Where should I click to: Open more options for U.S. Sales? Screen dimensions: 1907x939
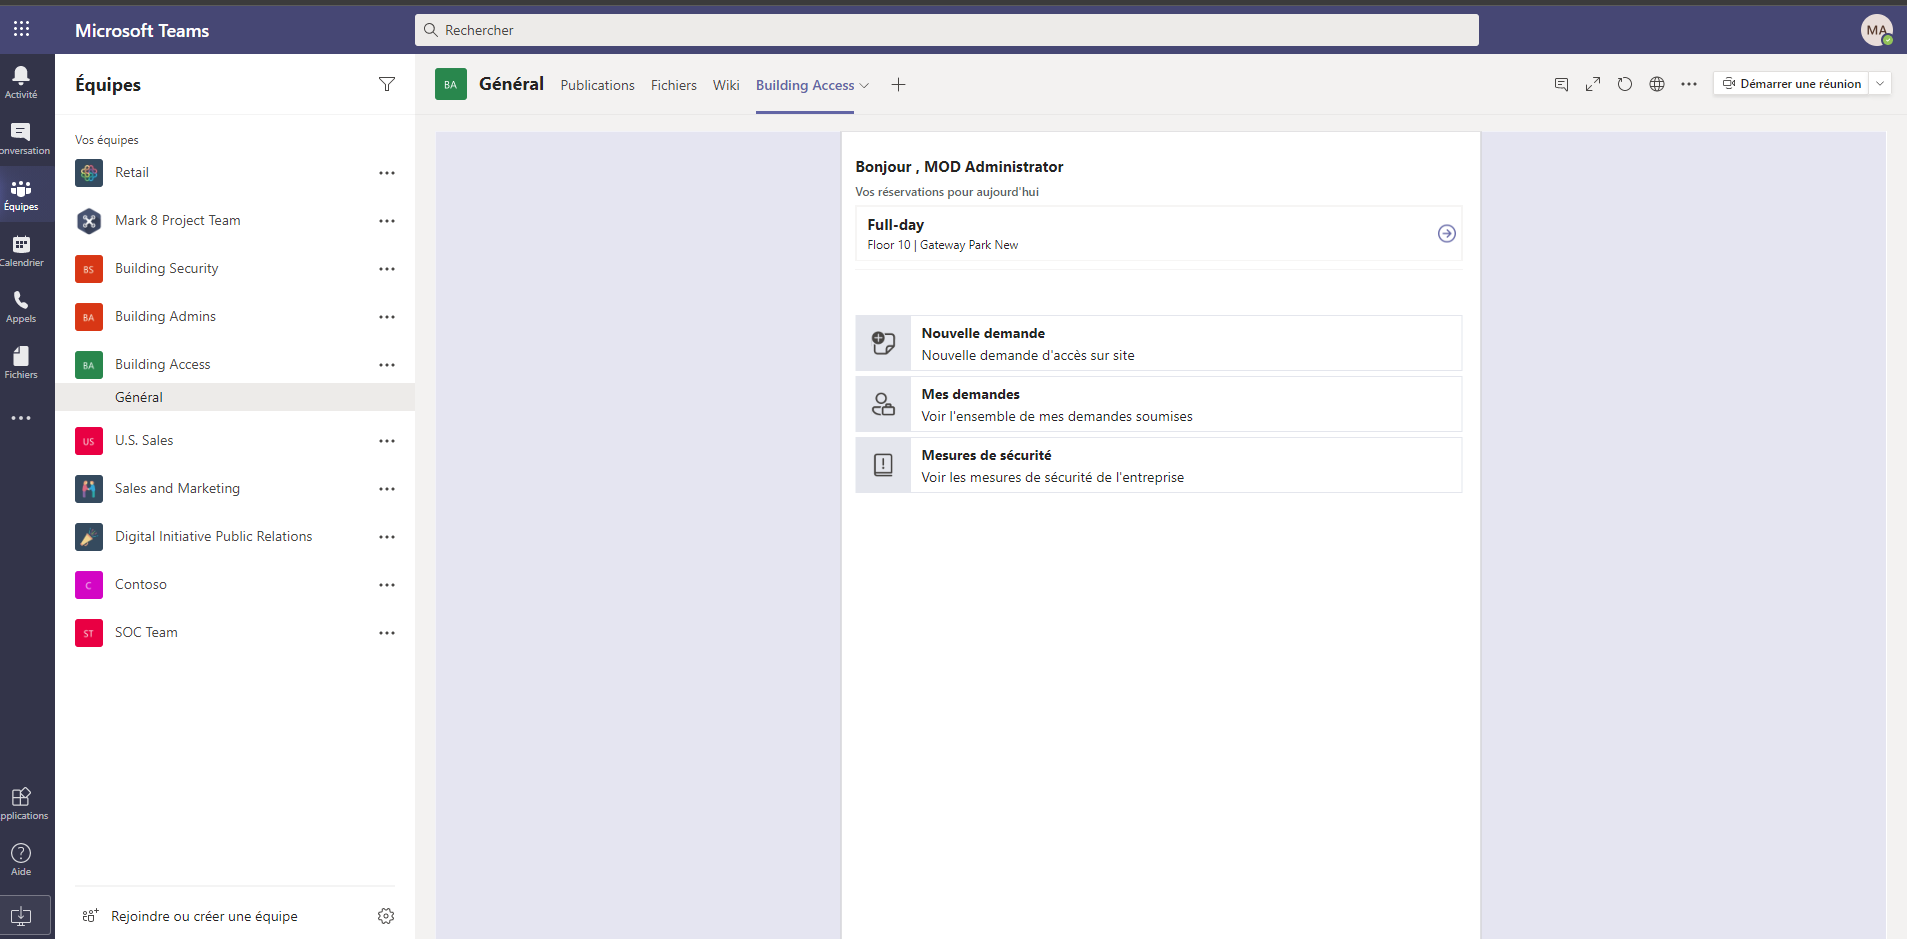(387, 441)
